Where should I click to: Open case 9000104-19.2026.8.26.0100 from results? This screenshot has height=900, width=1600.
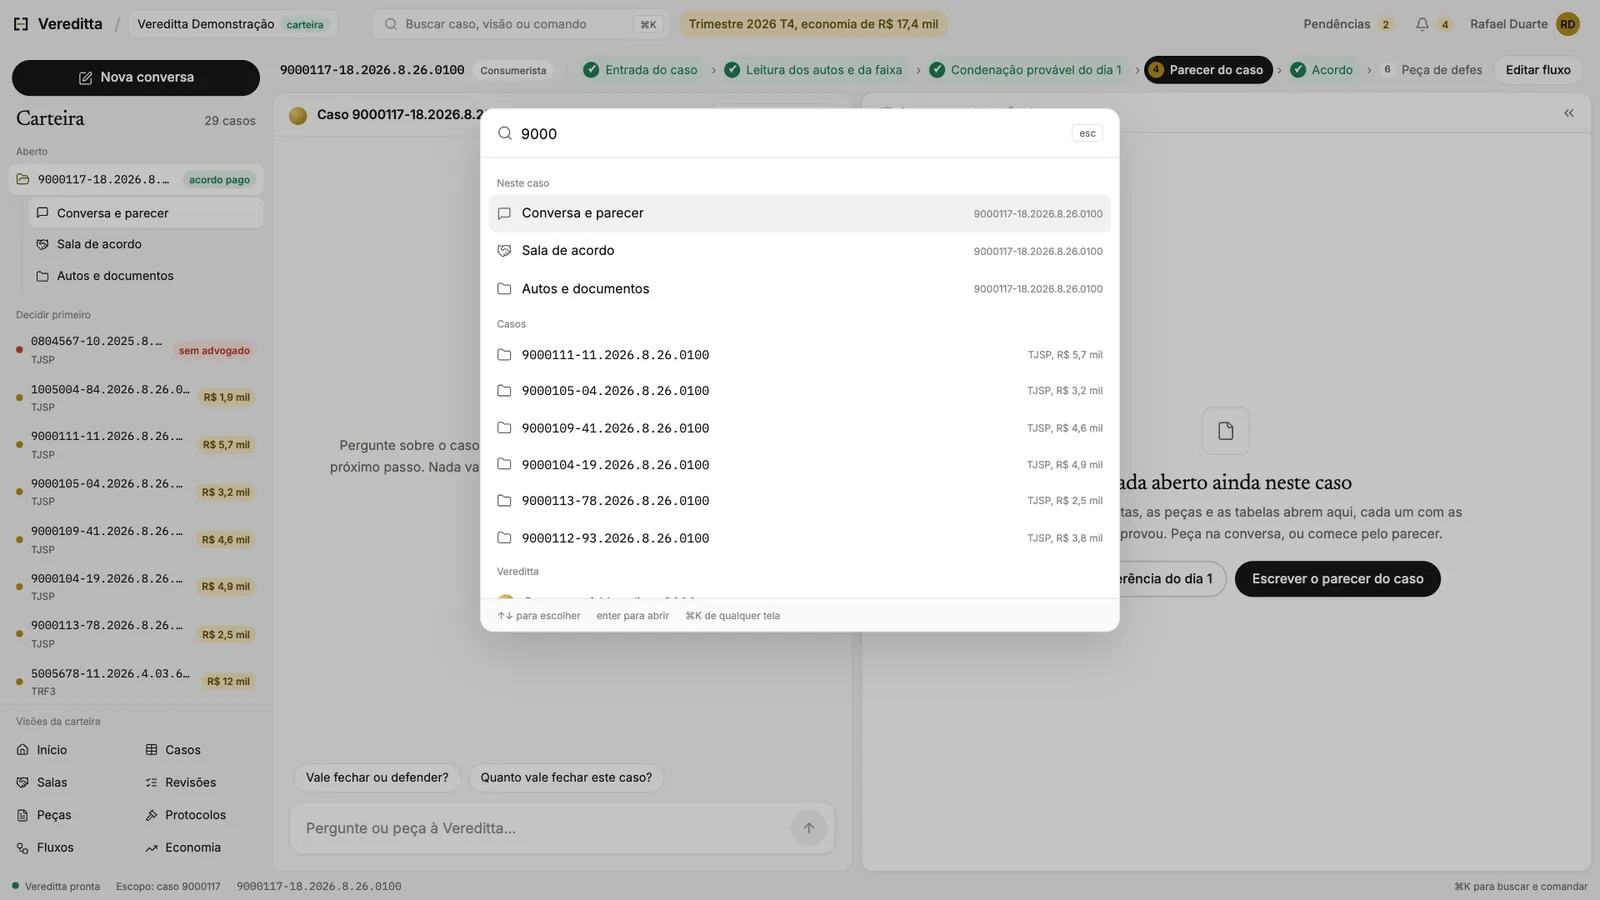[x=800, y=465]
